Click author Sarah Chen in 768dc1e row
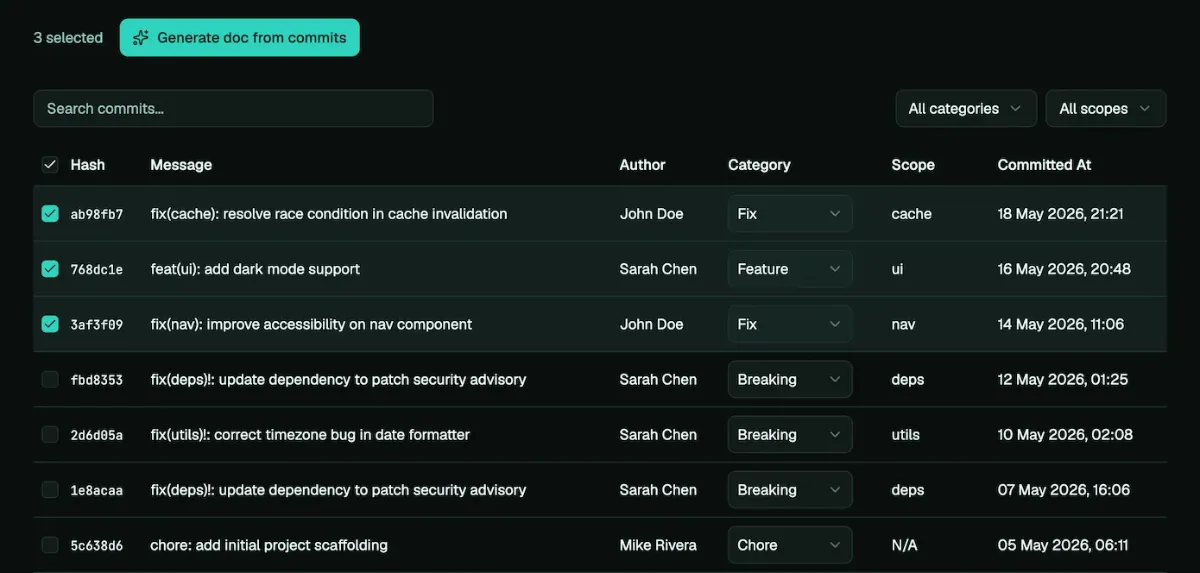The height and width of the screenshot is (573, 1200). click(x=658, y=269)
